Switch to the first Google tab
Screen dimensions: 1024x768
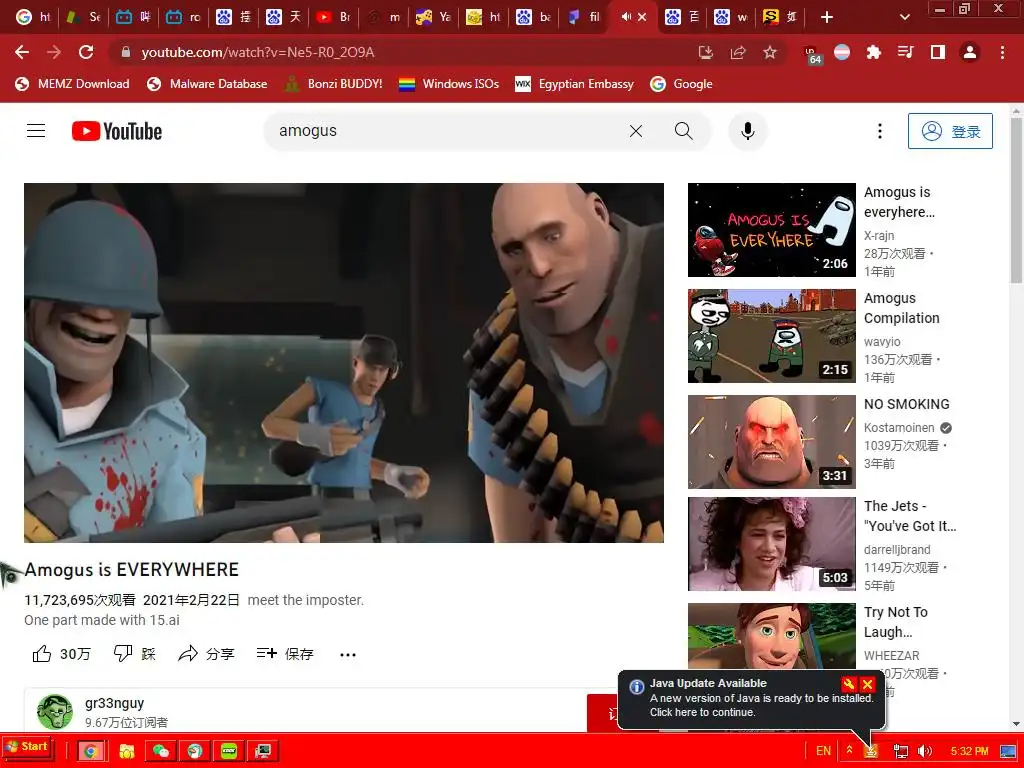(x=33, y=17)
